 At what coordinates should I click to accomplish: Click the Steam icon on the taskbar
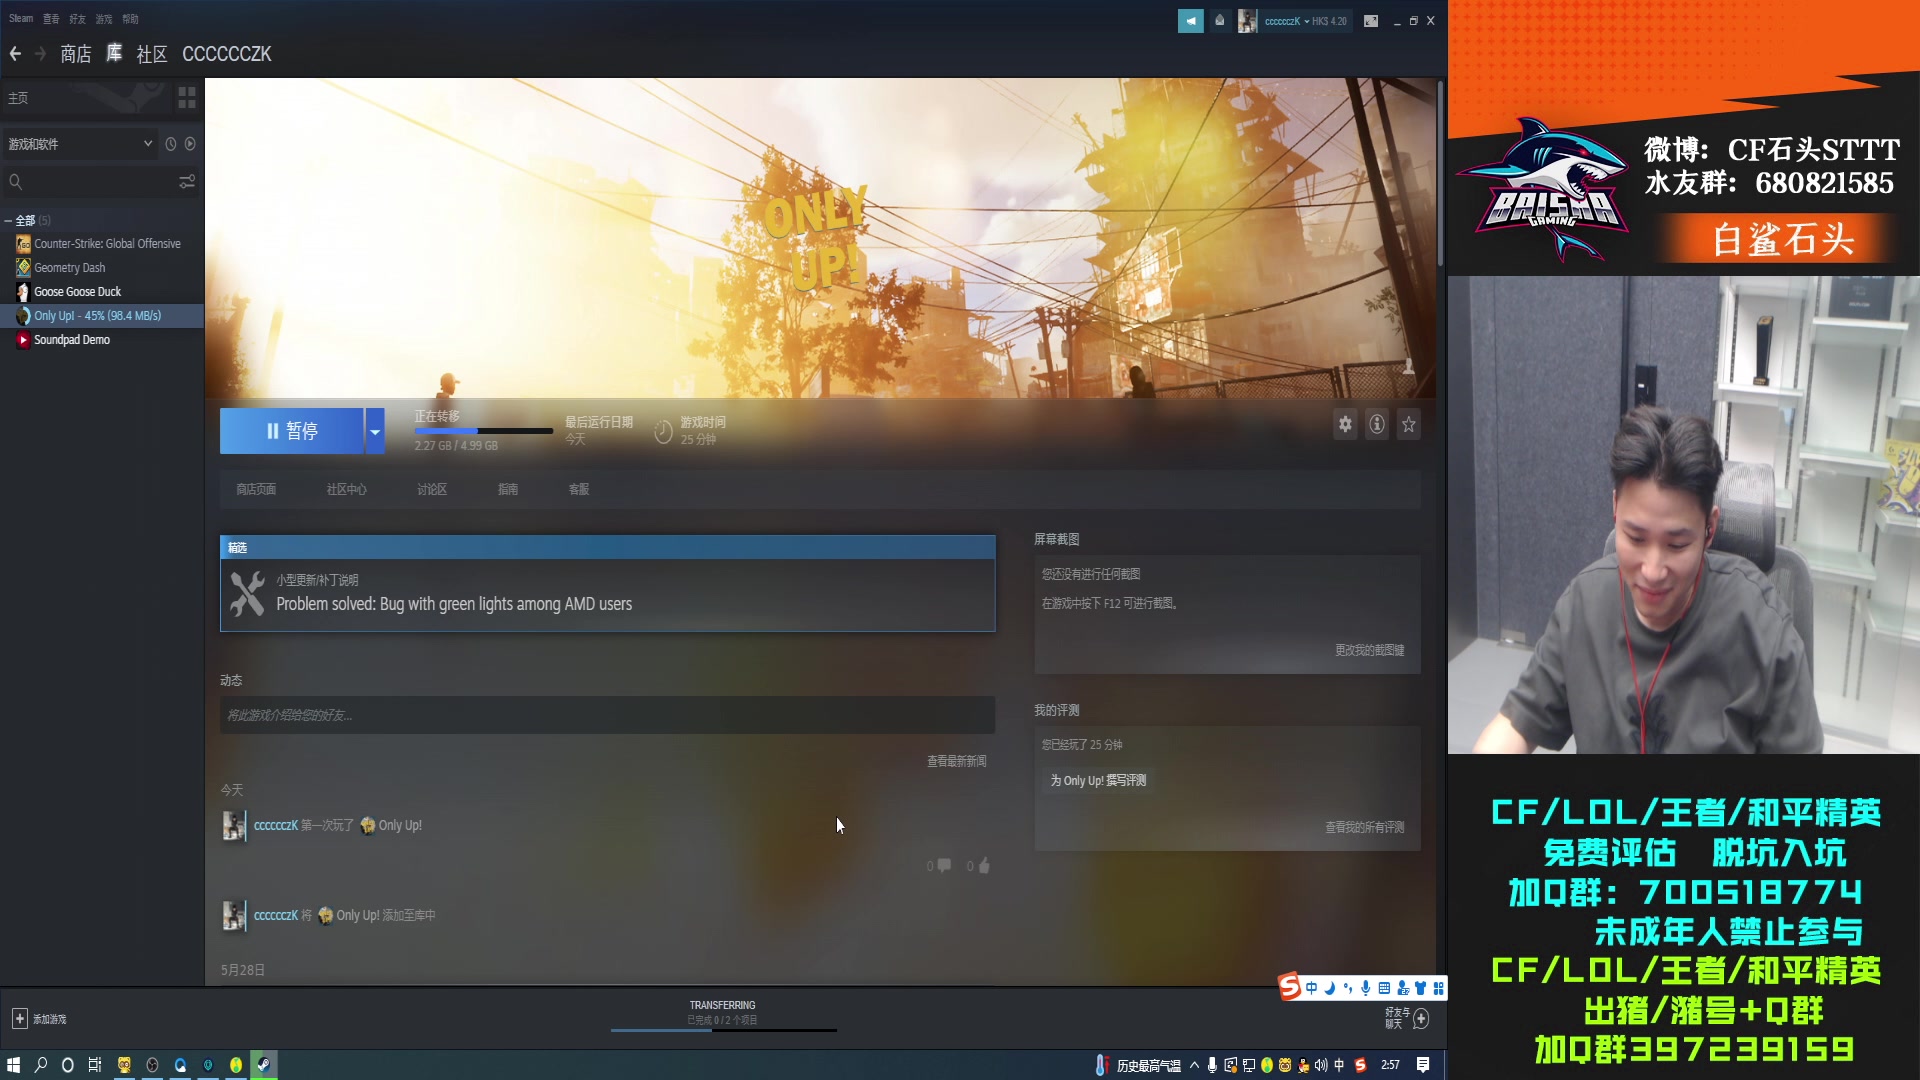coord(264,1065)
